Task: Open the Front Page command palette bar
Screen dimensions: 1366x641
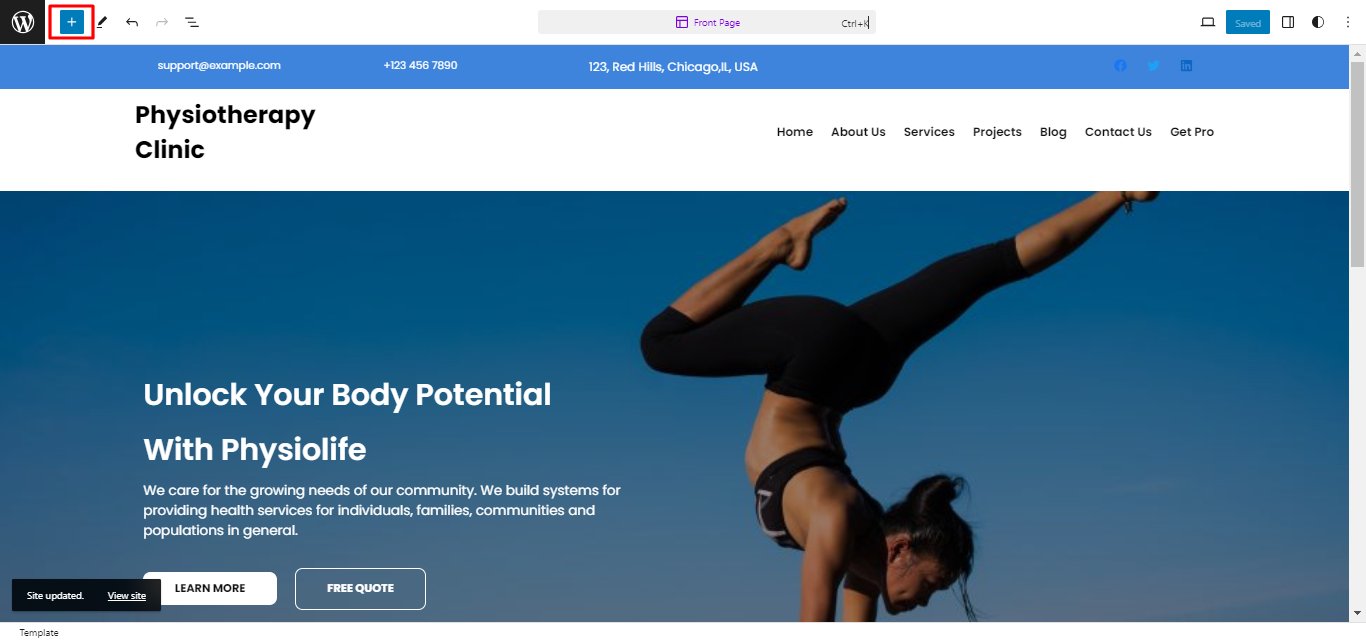Action: coord(707,22)
